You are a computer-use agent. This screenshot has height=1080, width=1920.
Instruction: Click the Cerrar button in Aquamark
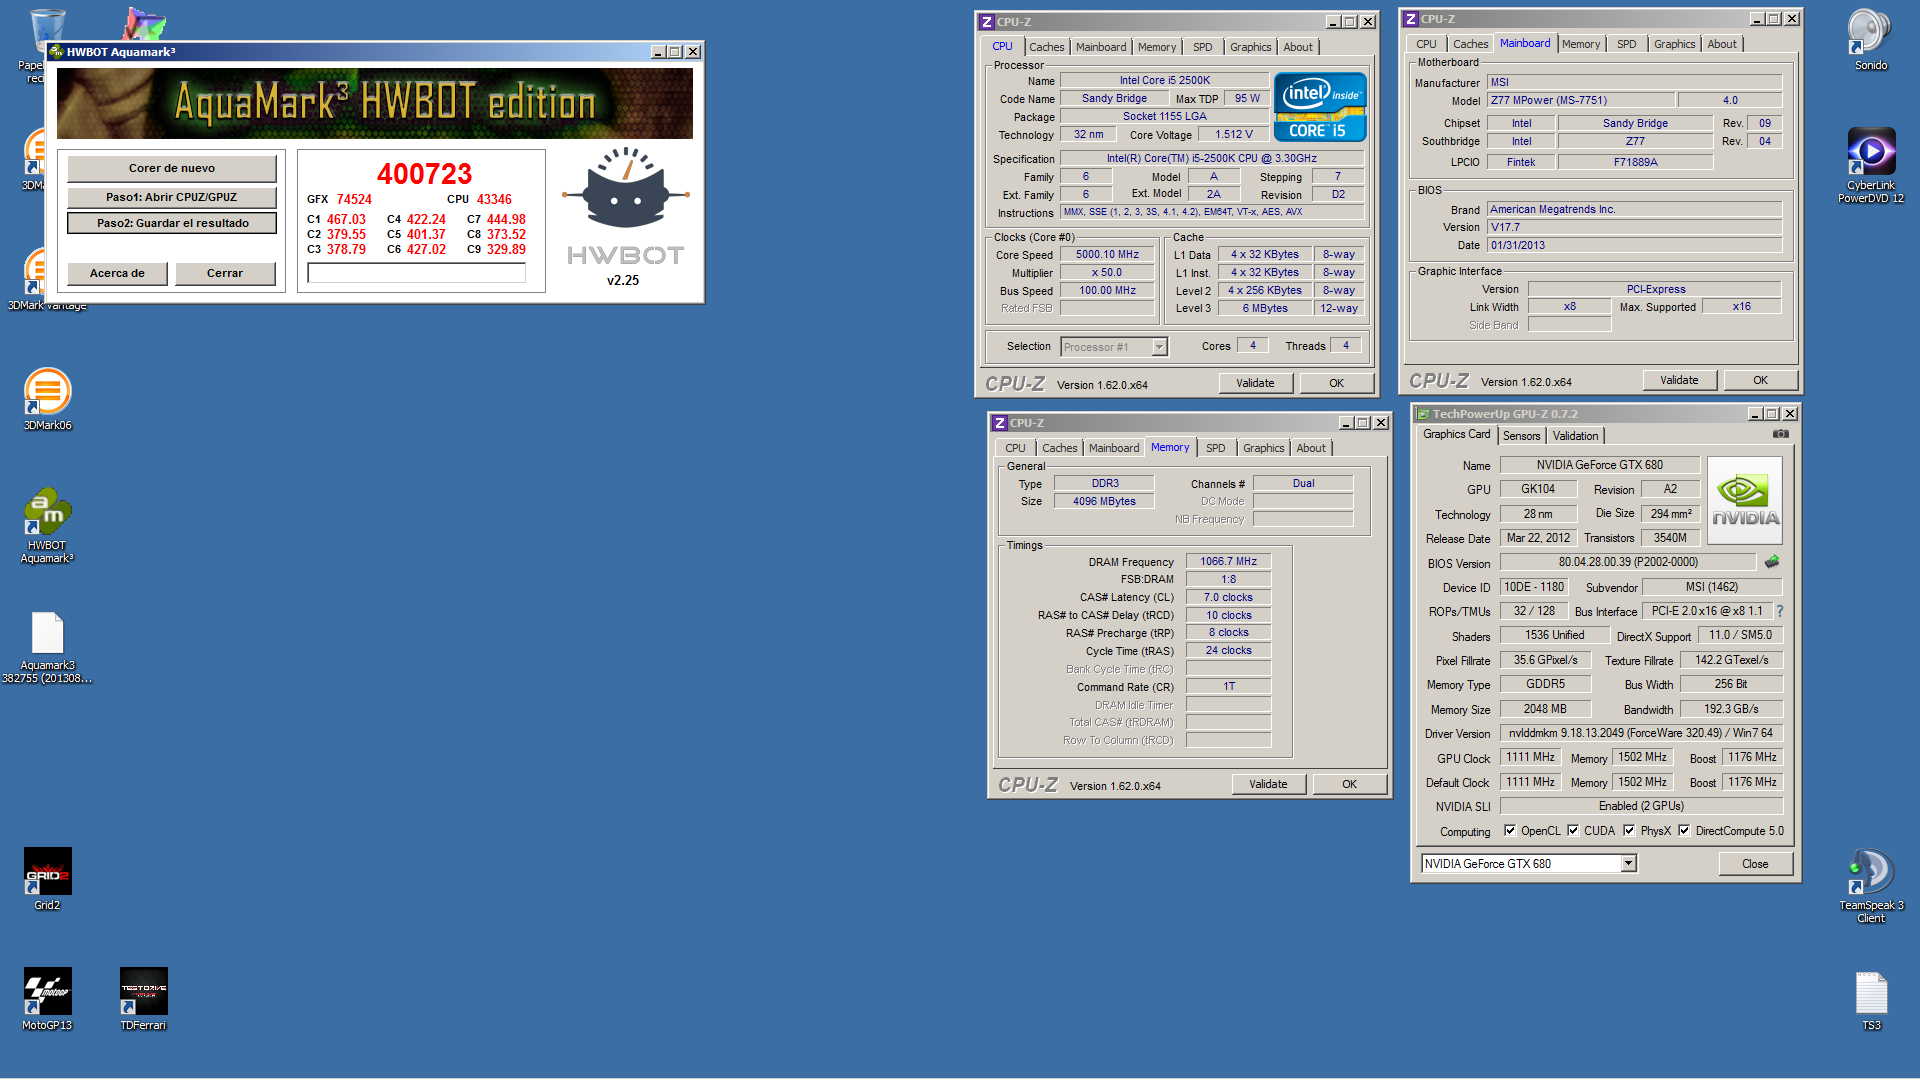[x=225, y=273]
